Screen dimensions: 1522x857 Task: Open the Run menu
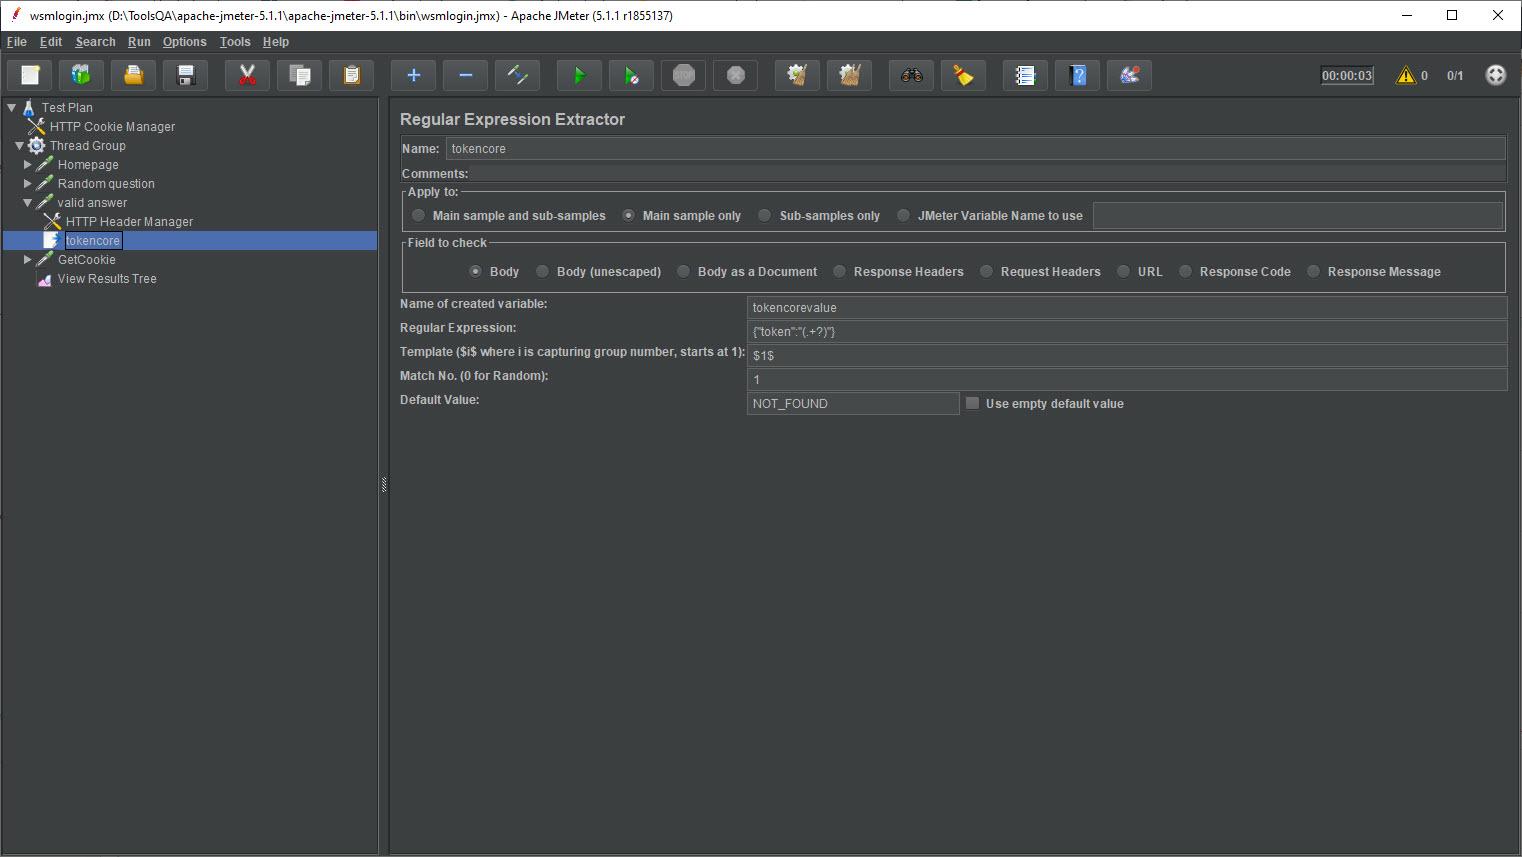(139, 42)
